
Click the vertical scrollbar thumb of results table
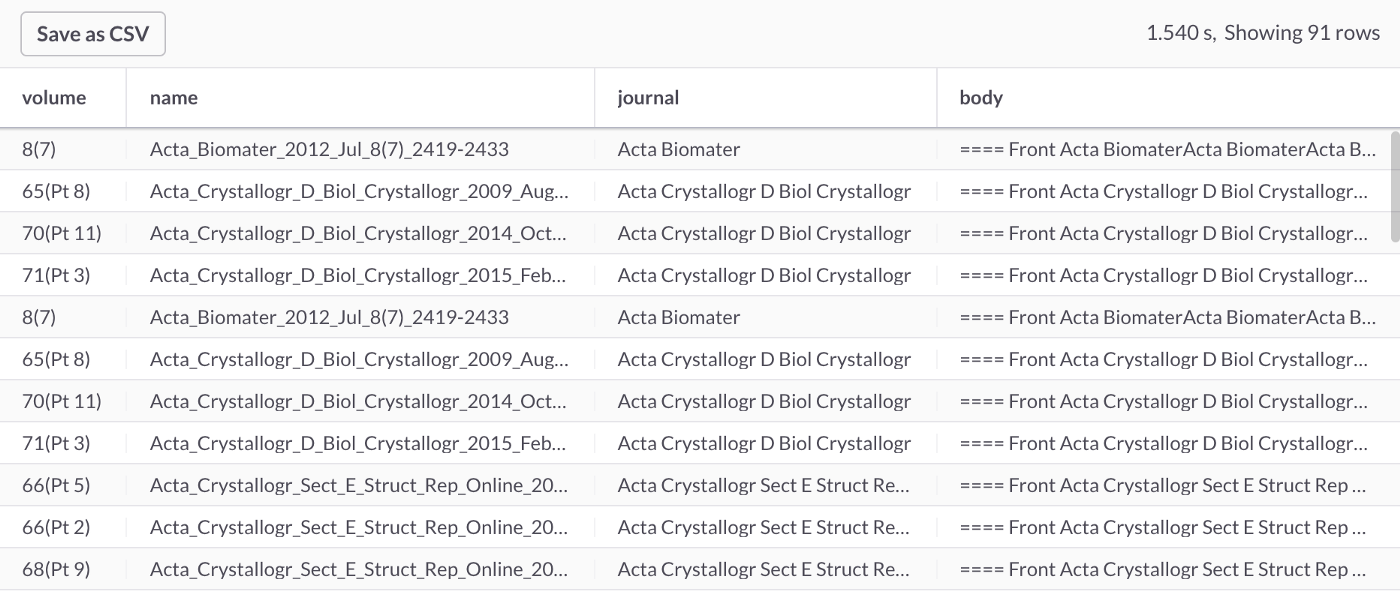point(1395,185)
